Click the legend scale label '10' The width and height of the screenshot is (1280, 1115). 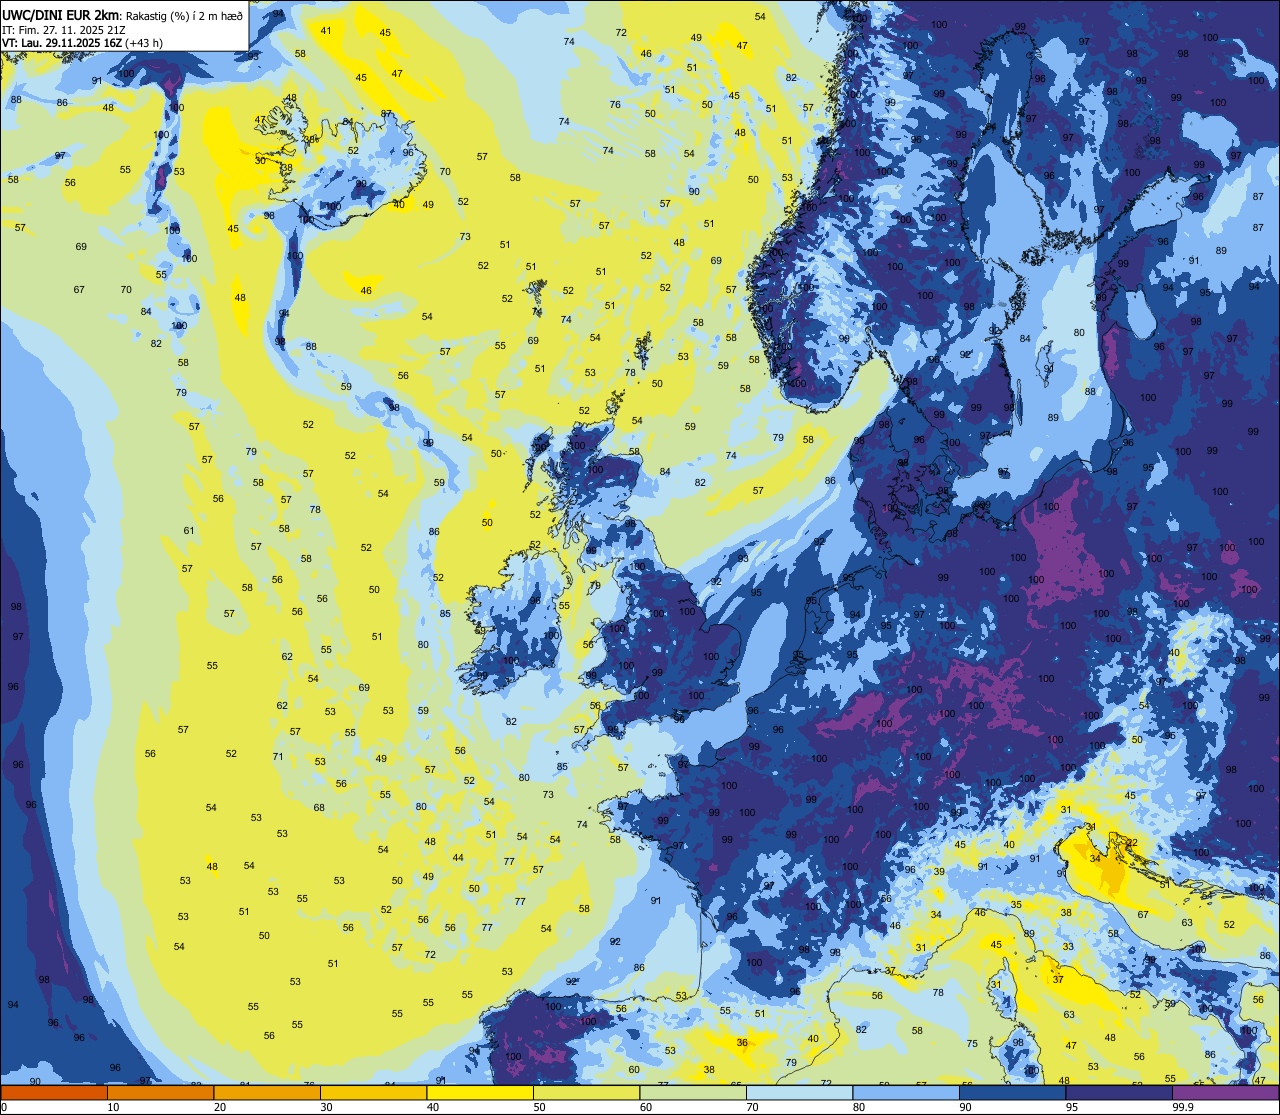click(x=113, y=1107)
